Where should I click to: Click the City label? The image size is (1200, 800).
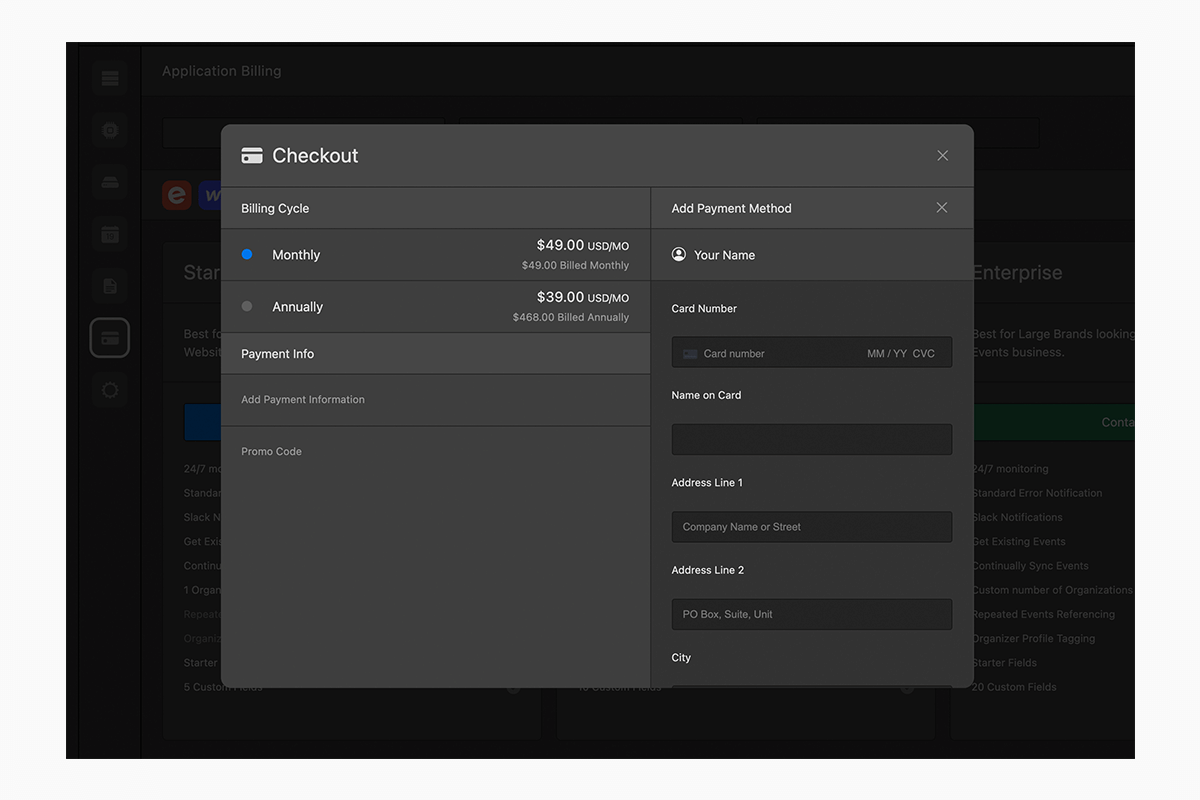(681, 658)
